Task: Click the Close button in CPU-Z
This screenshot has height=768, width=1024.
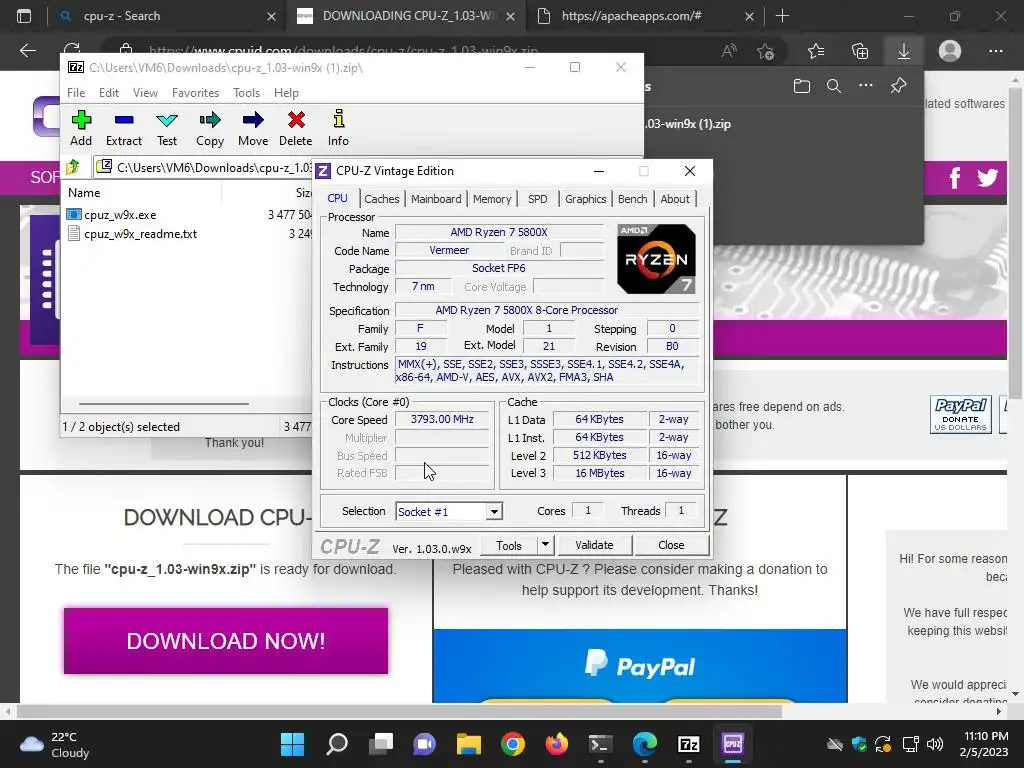Action: [x=671, y=545]
